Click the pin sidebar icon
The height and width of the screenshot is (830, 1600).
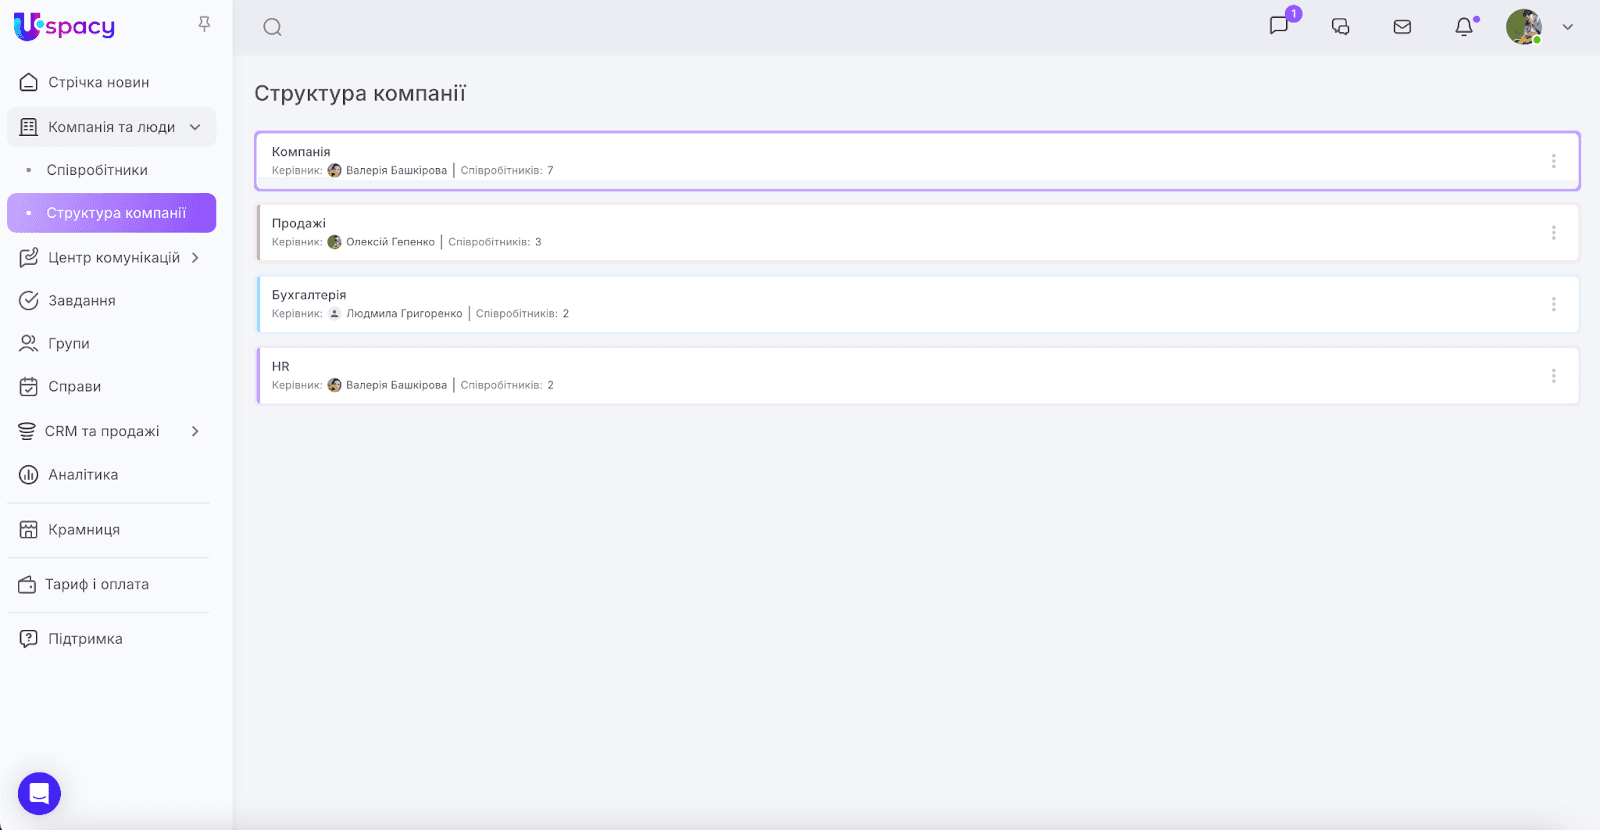coord(204,24)
